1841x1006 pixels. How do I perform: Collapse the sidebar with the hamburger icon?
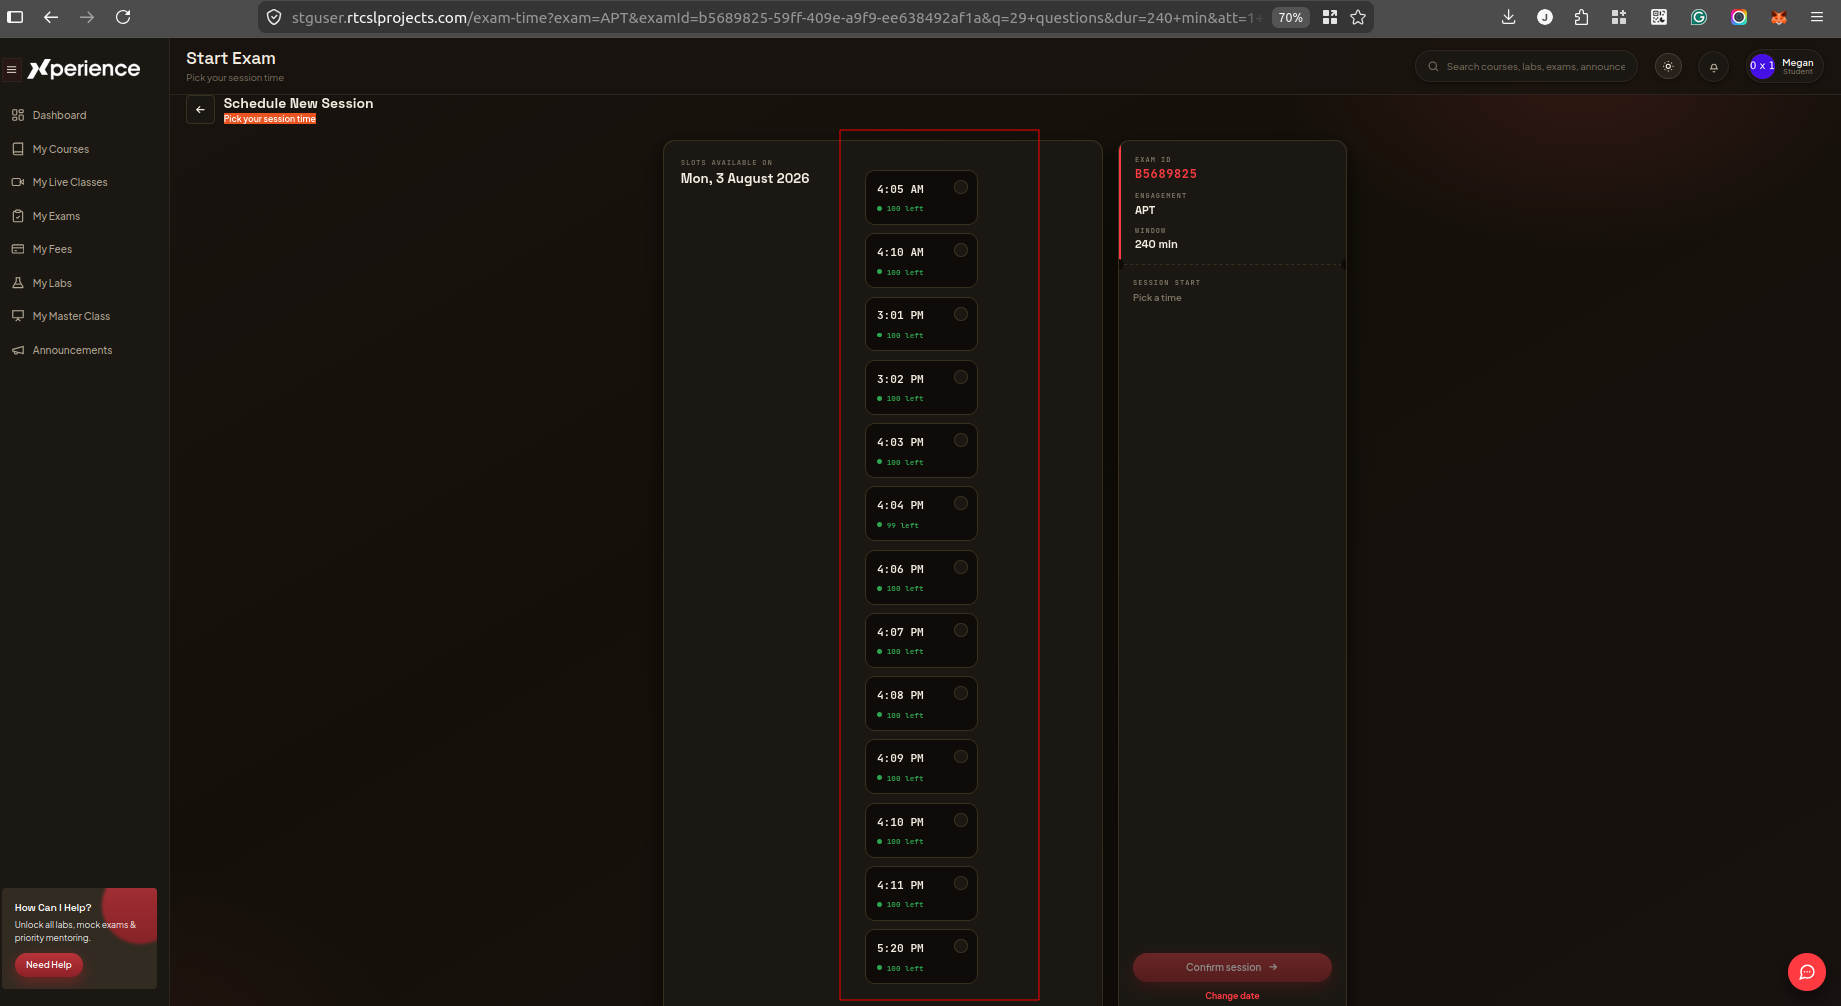coord(12,69)
